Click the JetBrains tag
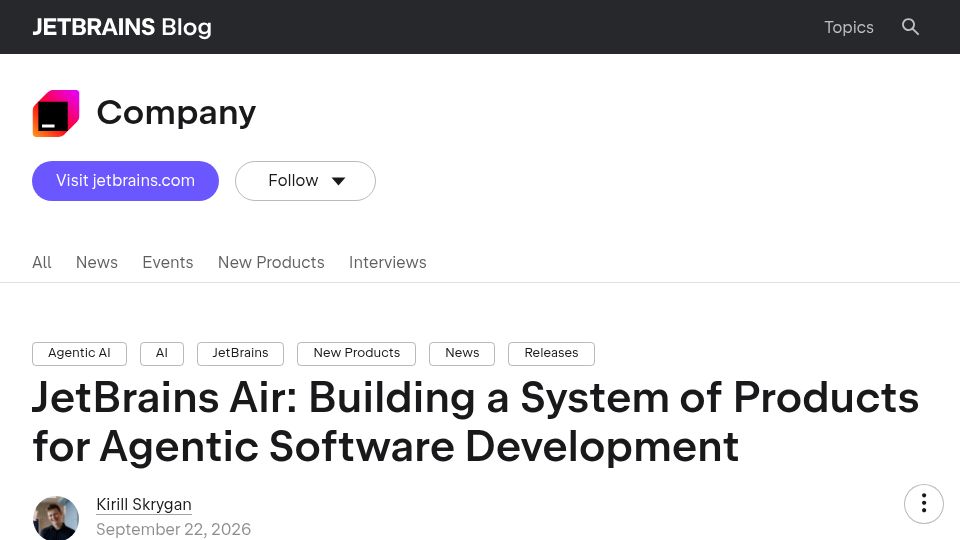 tap(241, 353)
